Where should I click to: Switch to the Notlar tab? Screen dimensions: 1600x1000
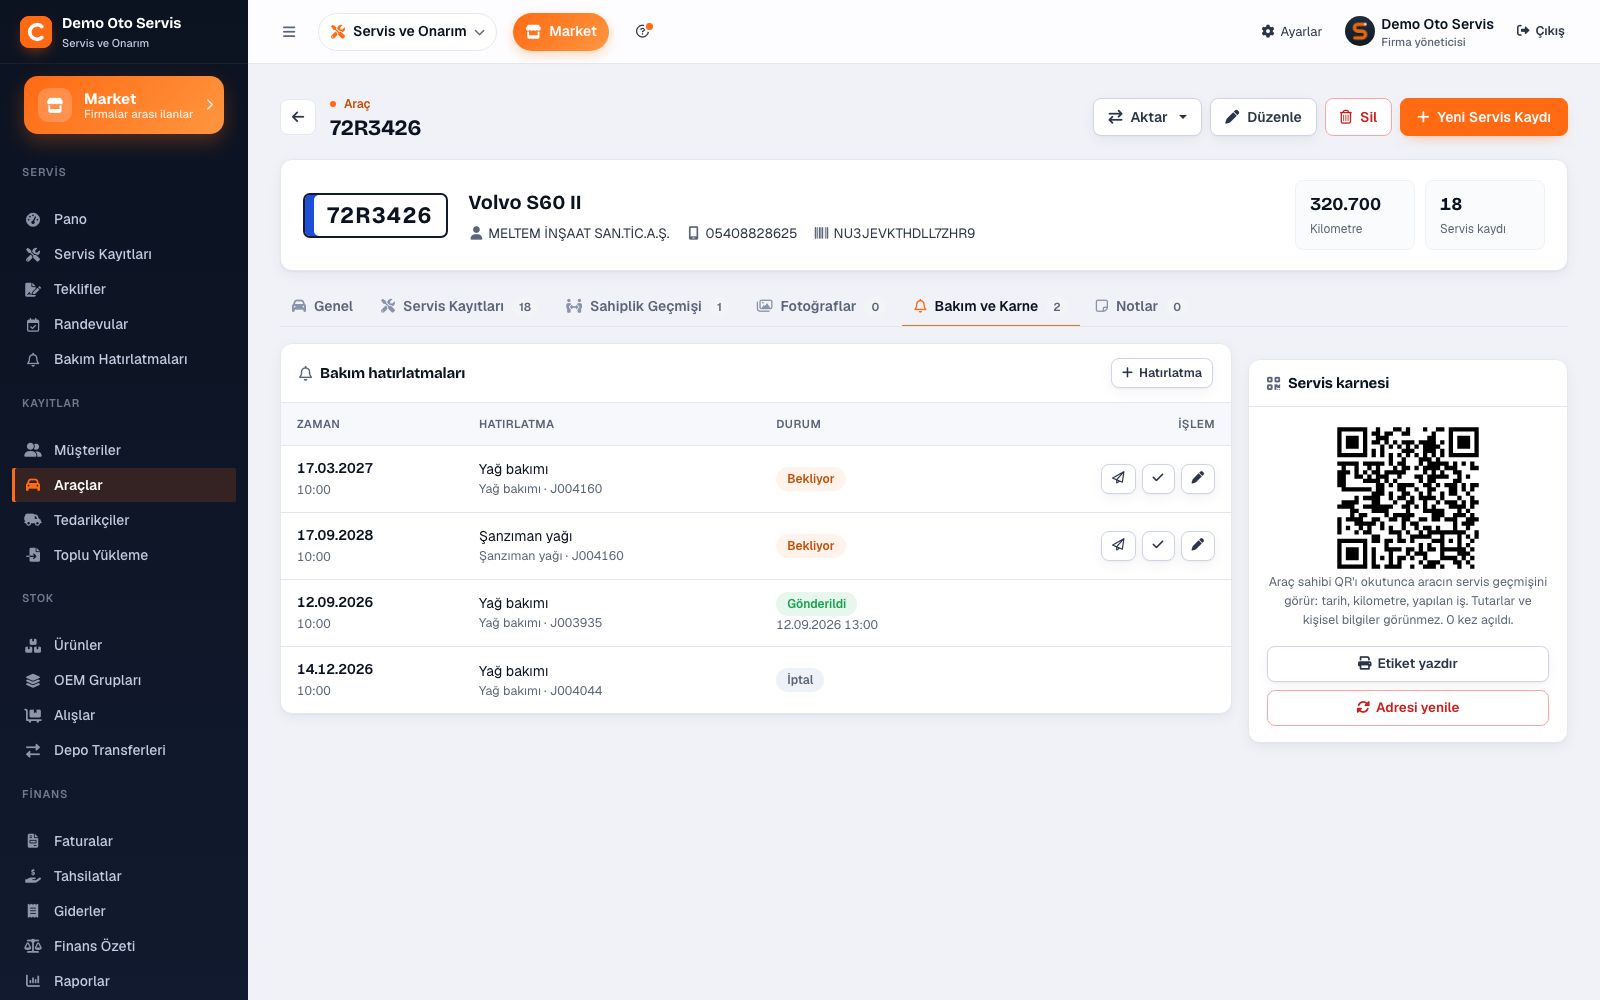click(1138, 306)
